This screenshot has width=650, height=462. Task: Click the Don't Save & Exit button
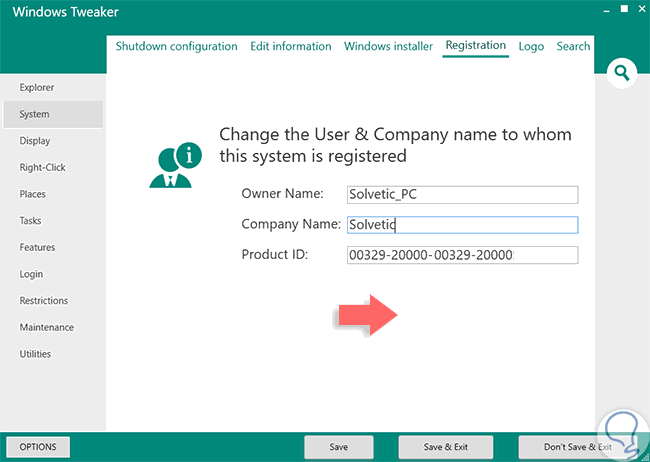577,447
